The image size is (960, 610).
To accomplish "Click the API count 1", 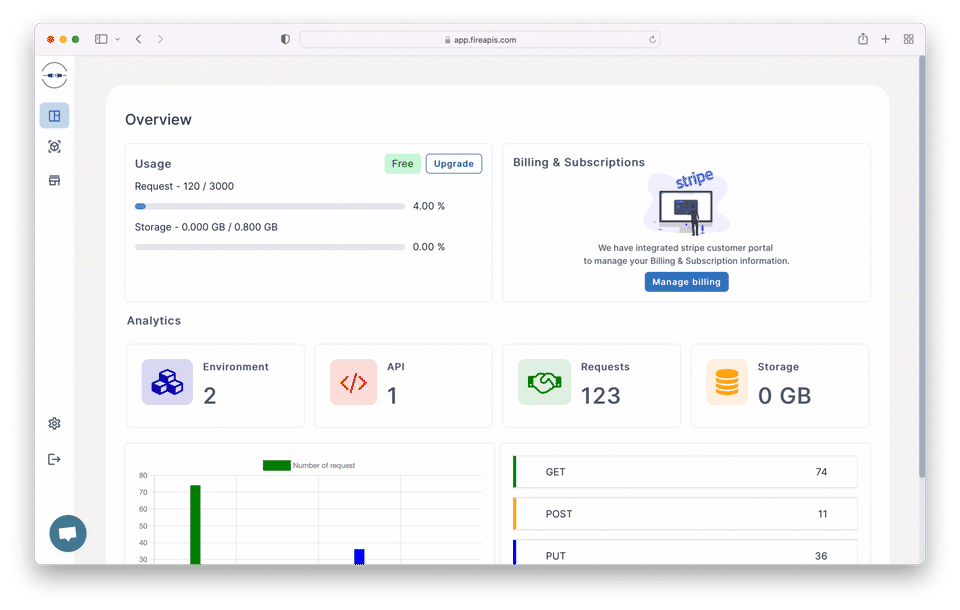I will coord(392,396).
